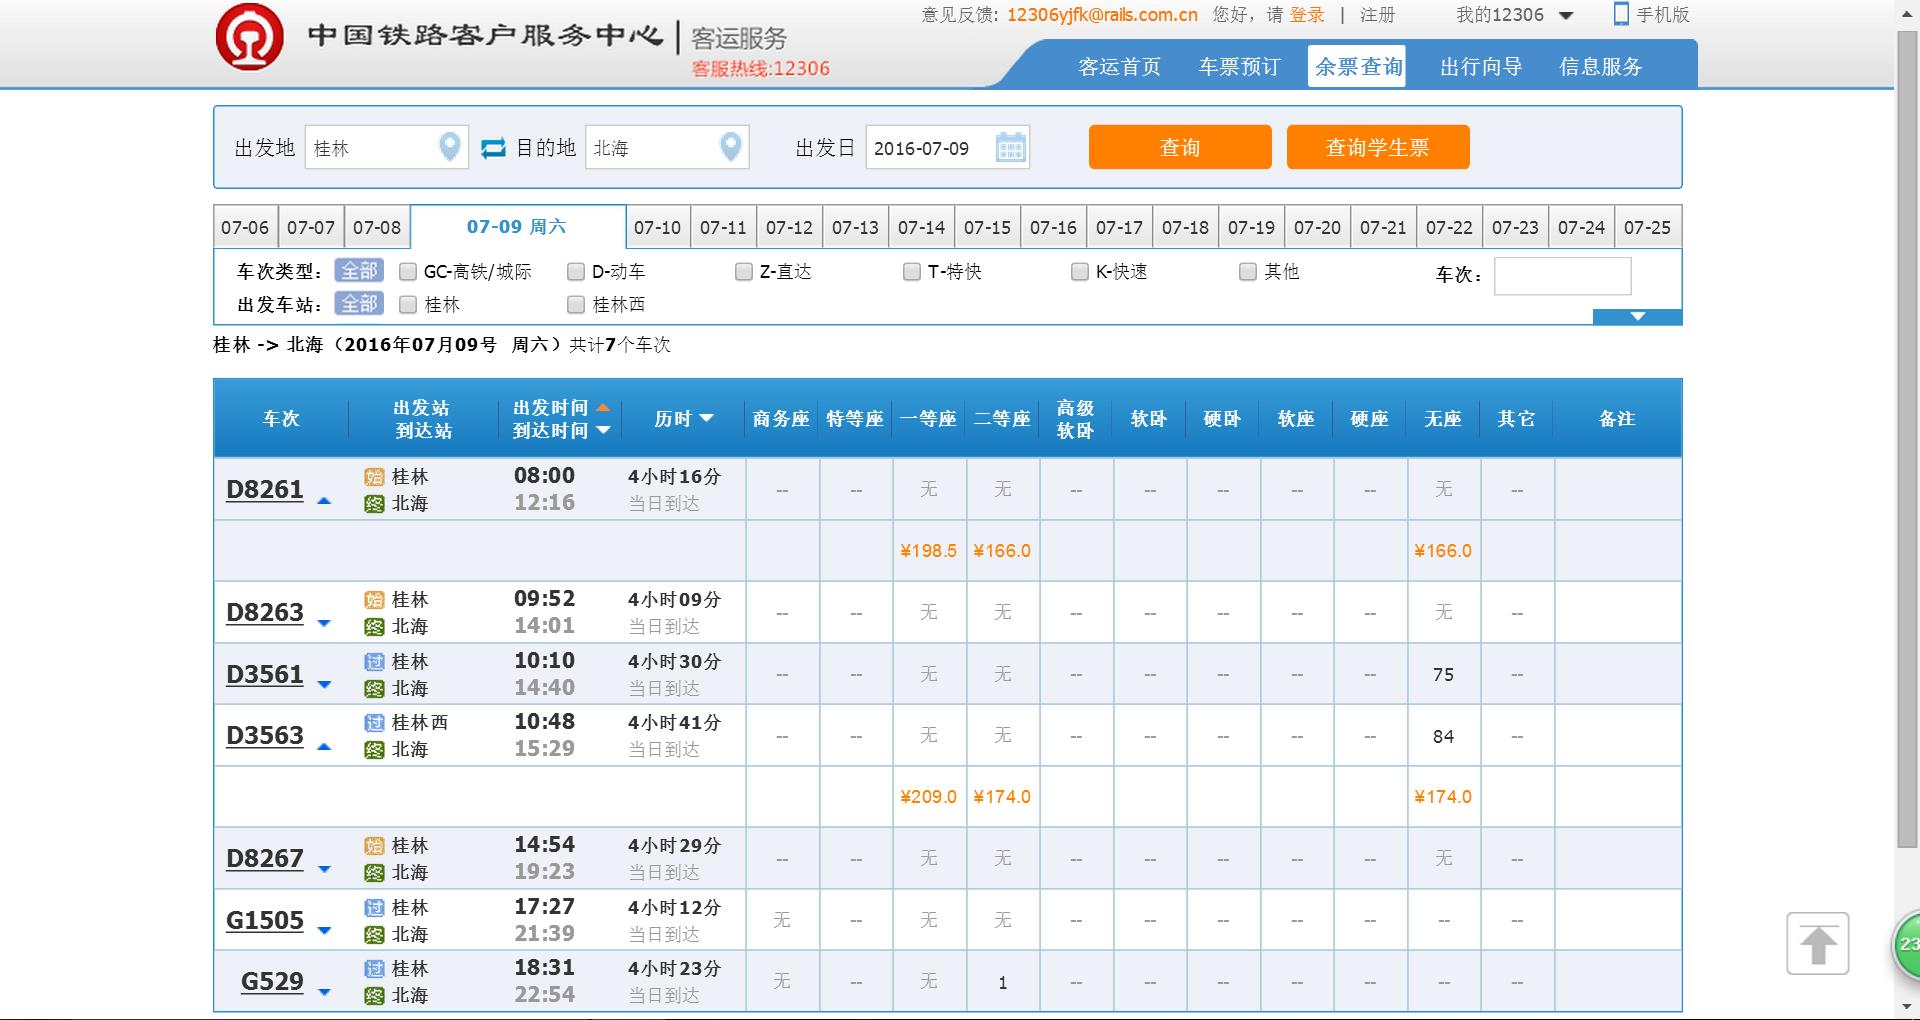Sort by departure time ascending arrow
The height and width of the screenshot is (1020, 1920).
click(x=603, y=408)
